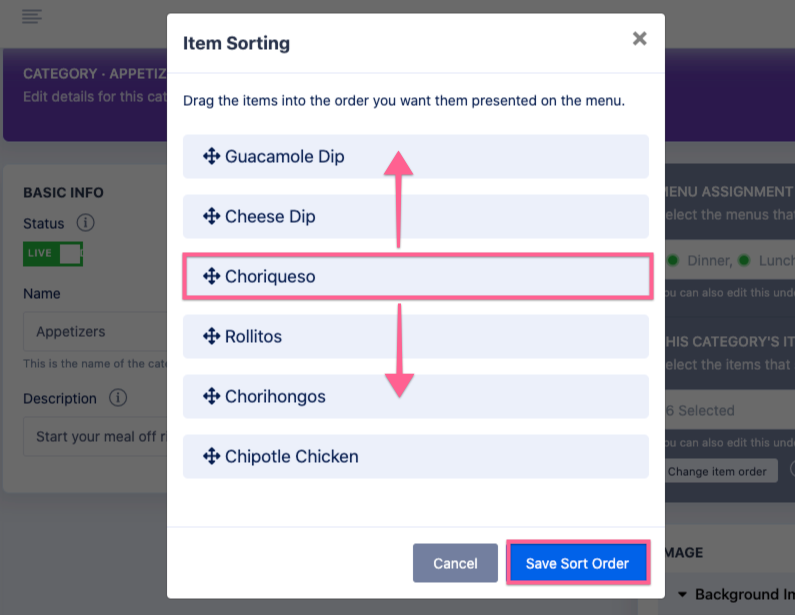
Task: Click move icon beside Chorihongos
Action: coord(211,397)
